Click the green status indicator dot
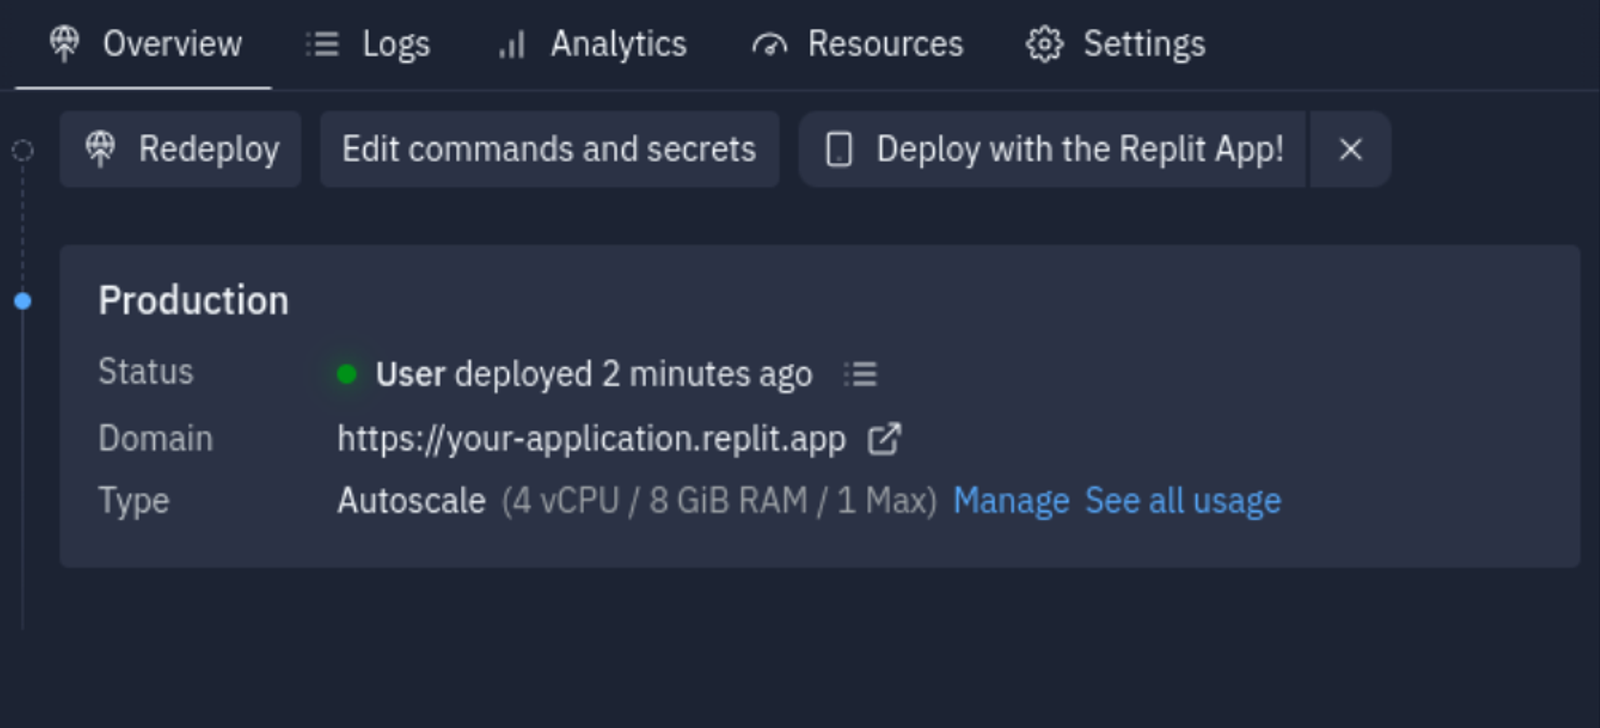Viewport: 1600px width, 728px height. click(347, 374)
